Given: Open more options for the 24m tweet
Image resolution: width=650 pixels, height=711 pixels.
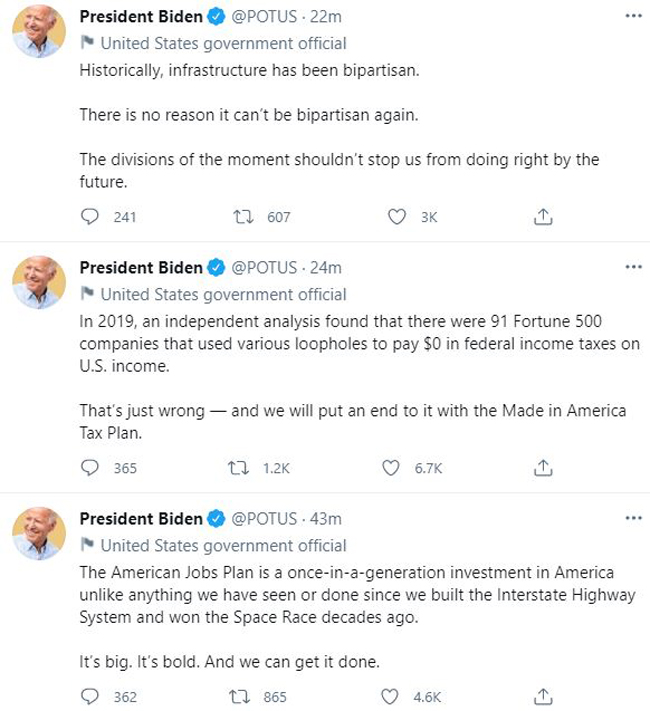Looking at the screenshot, I should click(x=633, y=268).
